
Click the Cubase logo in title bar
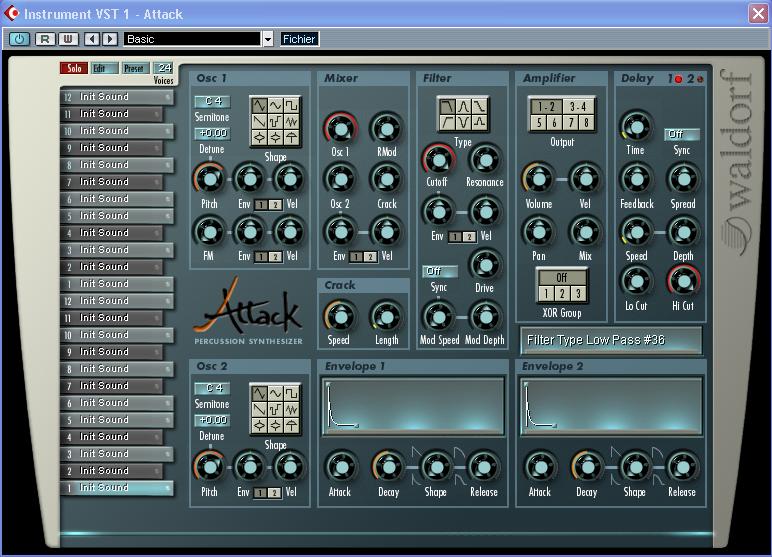point(11,13)
